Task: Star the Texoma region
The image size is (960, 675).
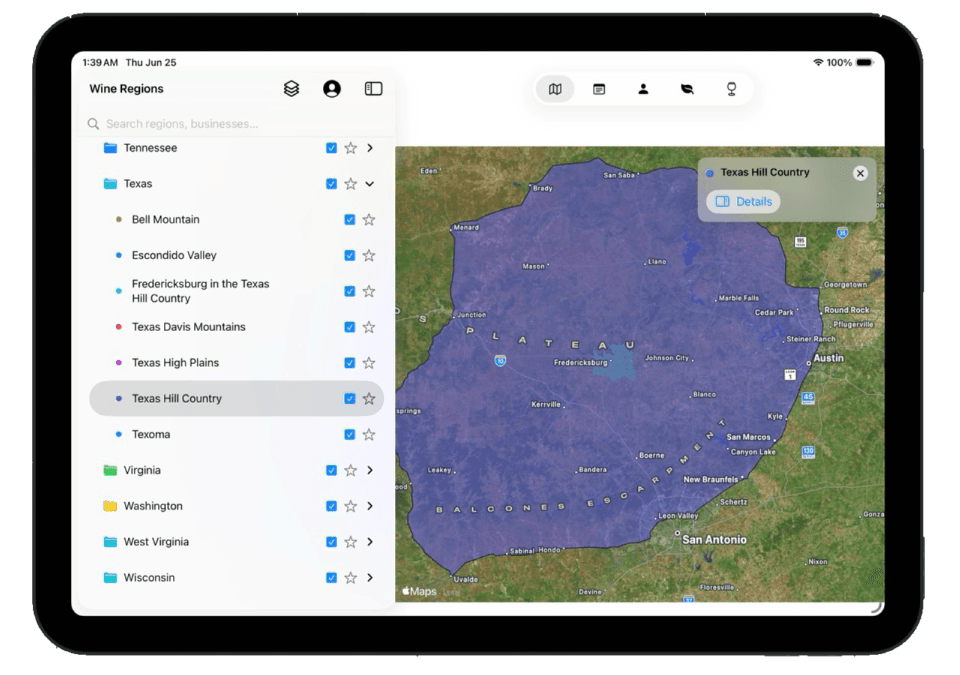Action: pos(369,435)
